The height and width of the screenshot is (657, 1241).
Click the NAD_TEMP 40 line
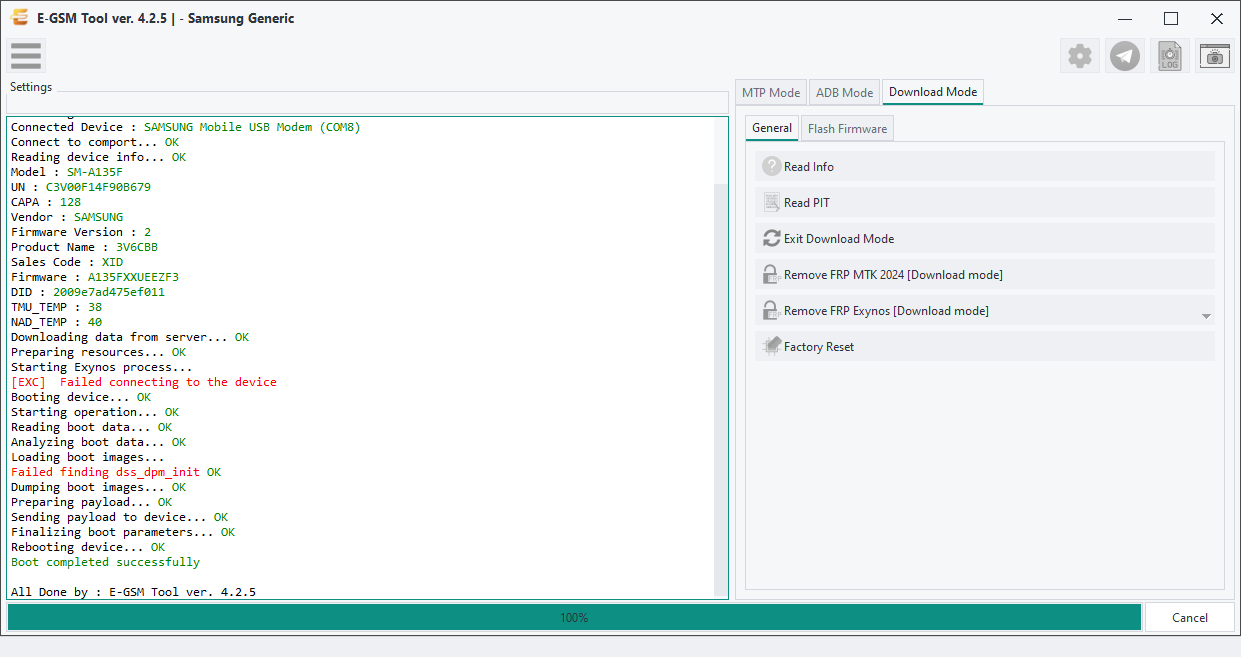click(x=56, y=322)
